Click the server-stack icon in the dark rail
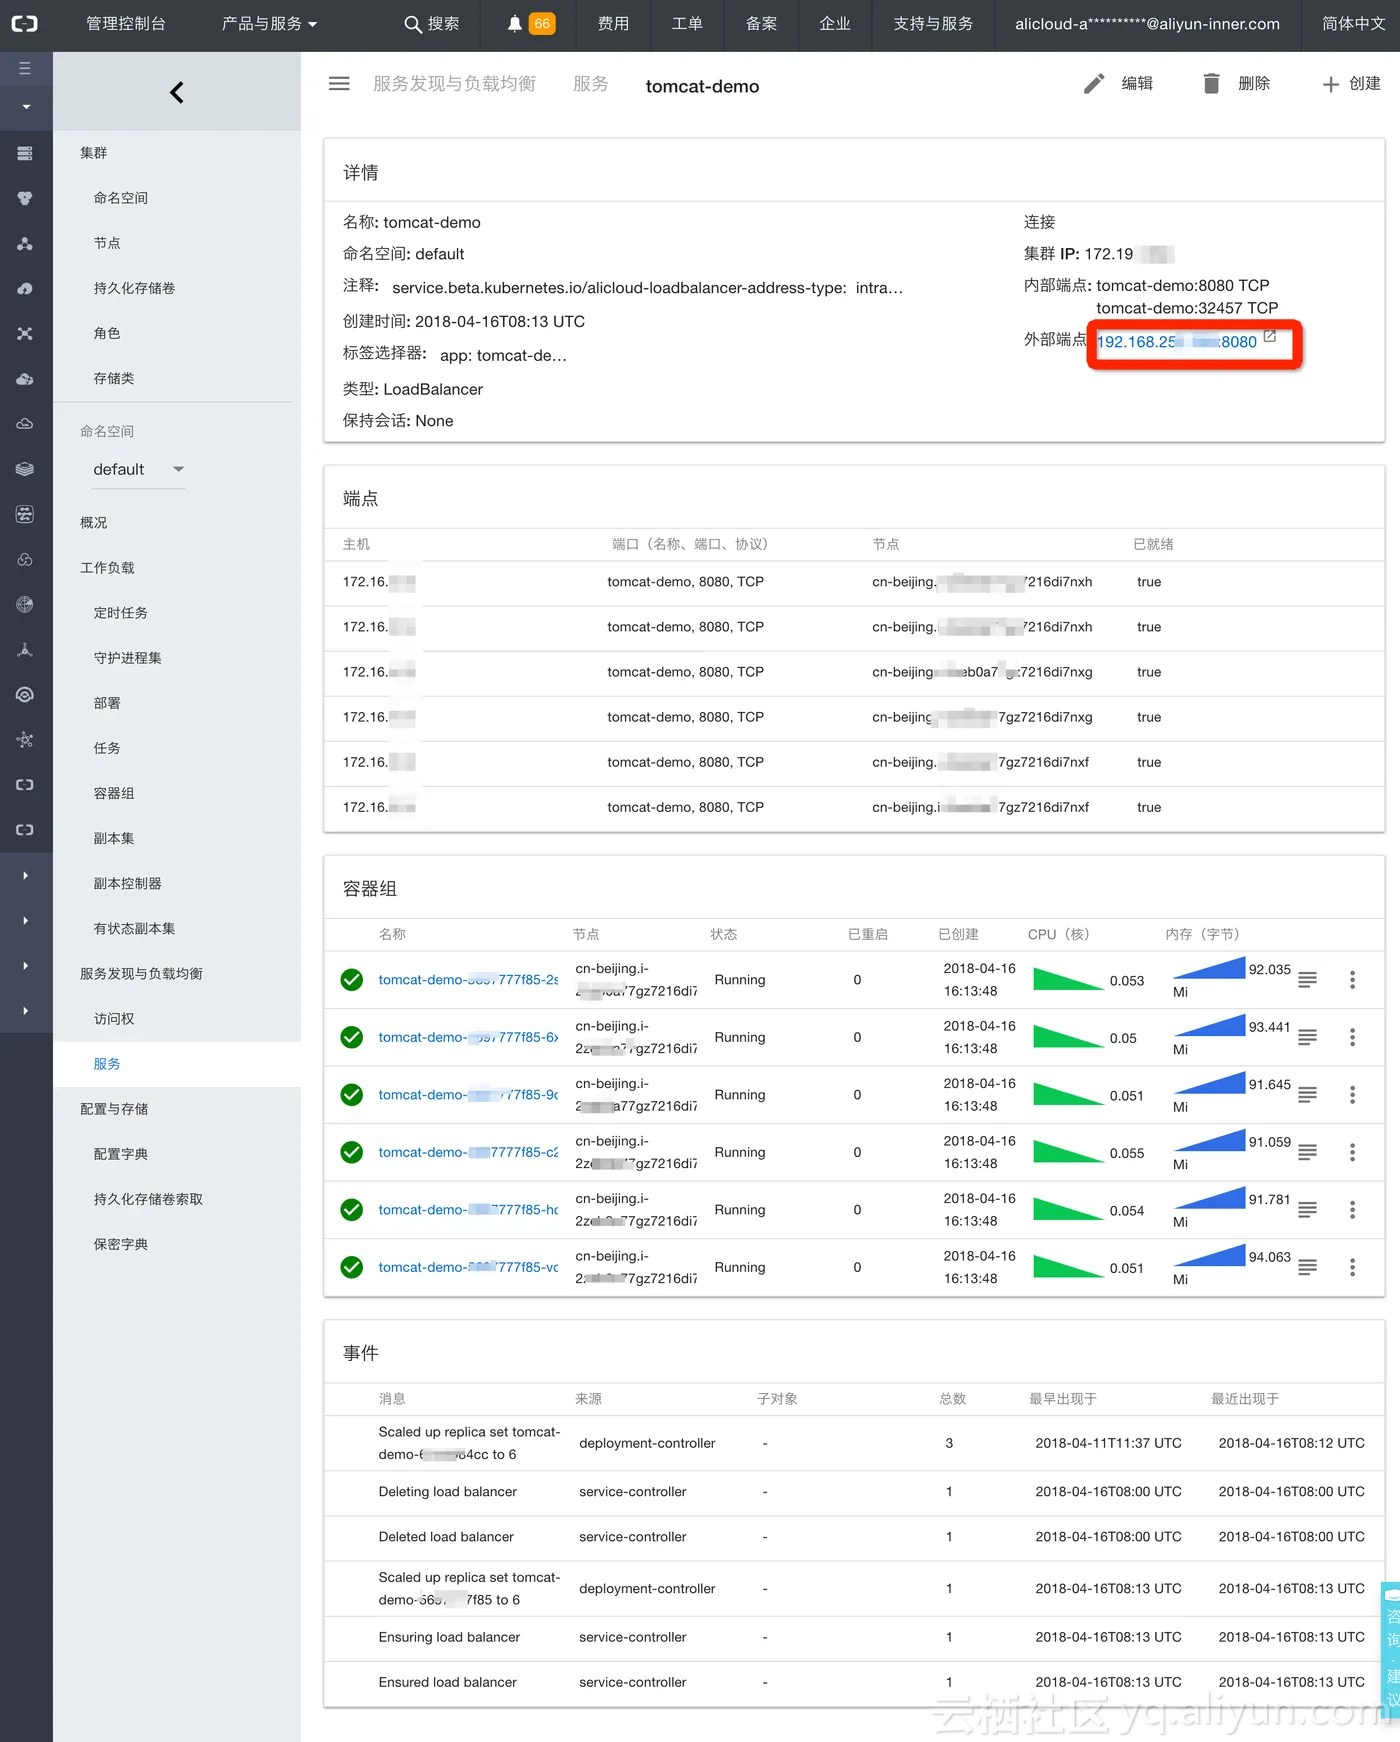Viewport: 1400px width, 1742px height. click(25, 153)
